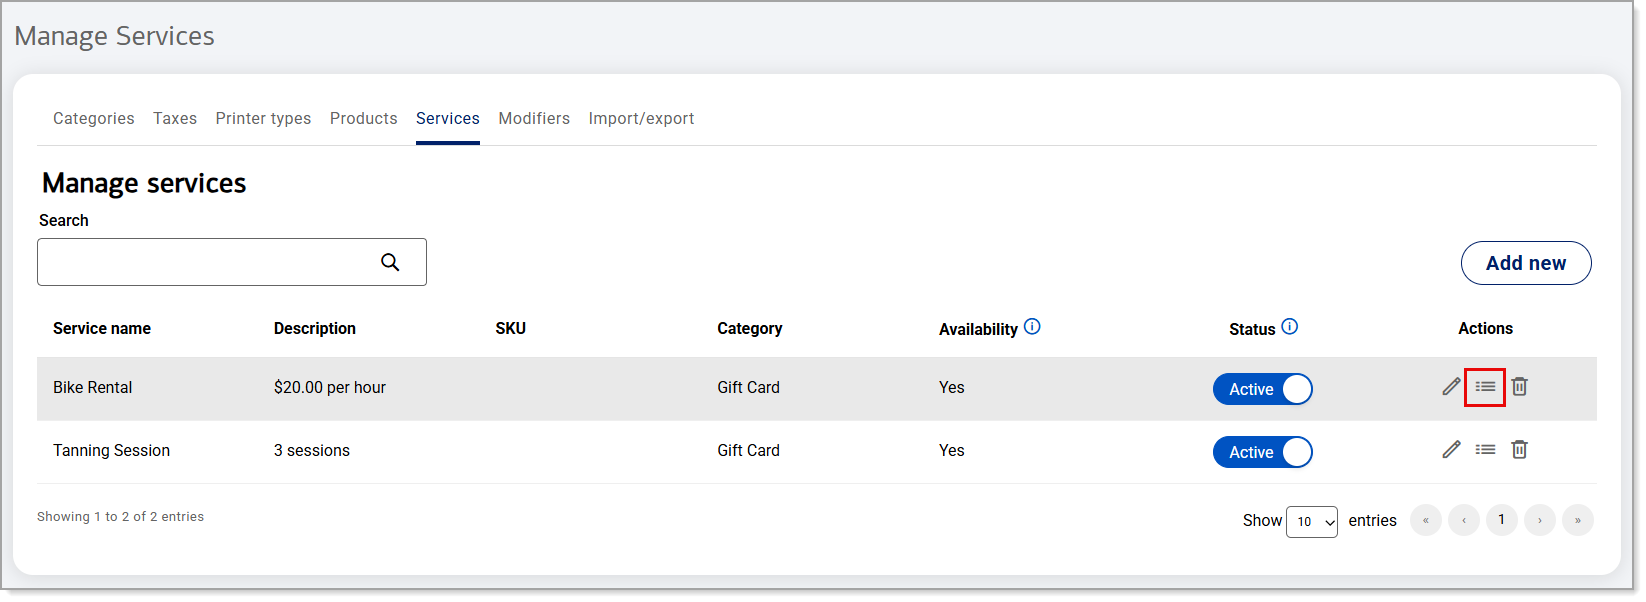Click the SKU column header
This screenshot has height=602, width=1646.
(511, 328)
